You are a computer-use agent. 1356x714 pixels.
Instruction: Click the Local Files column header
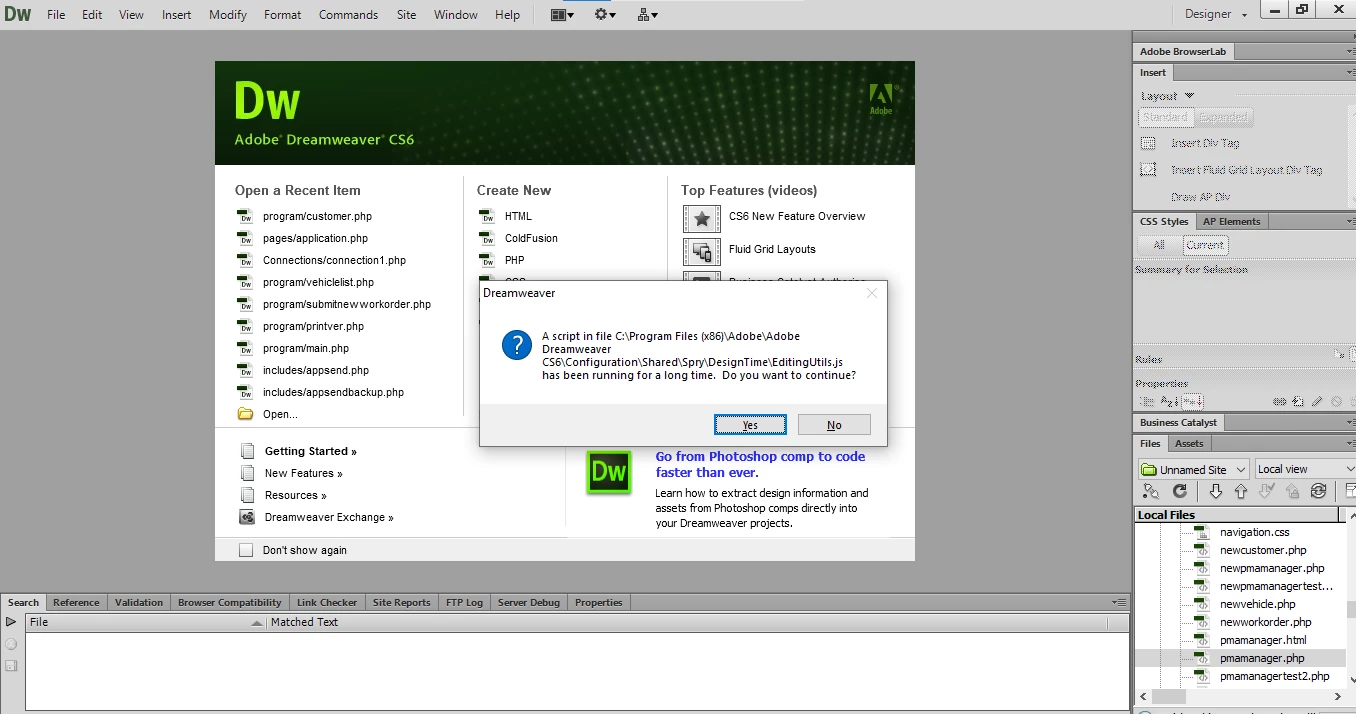[1237, 515]
